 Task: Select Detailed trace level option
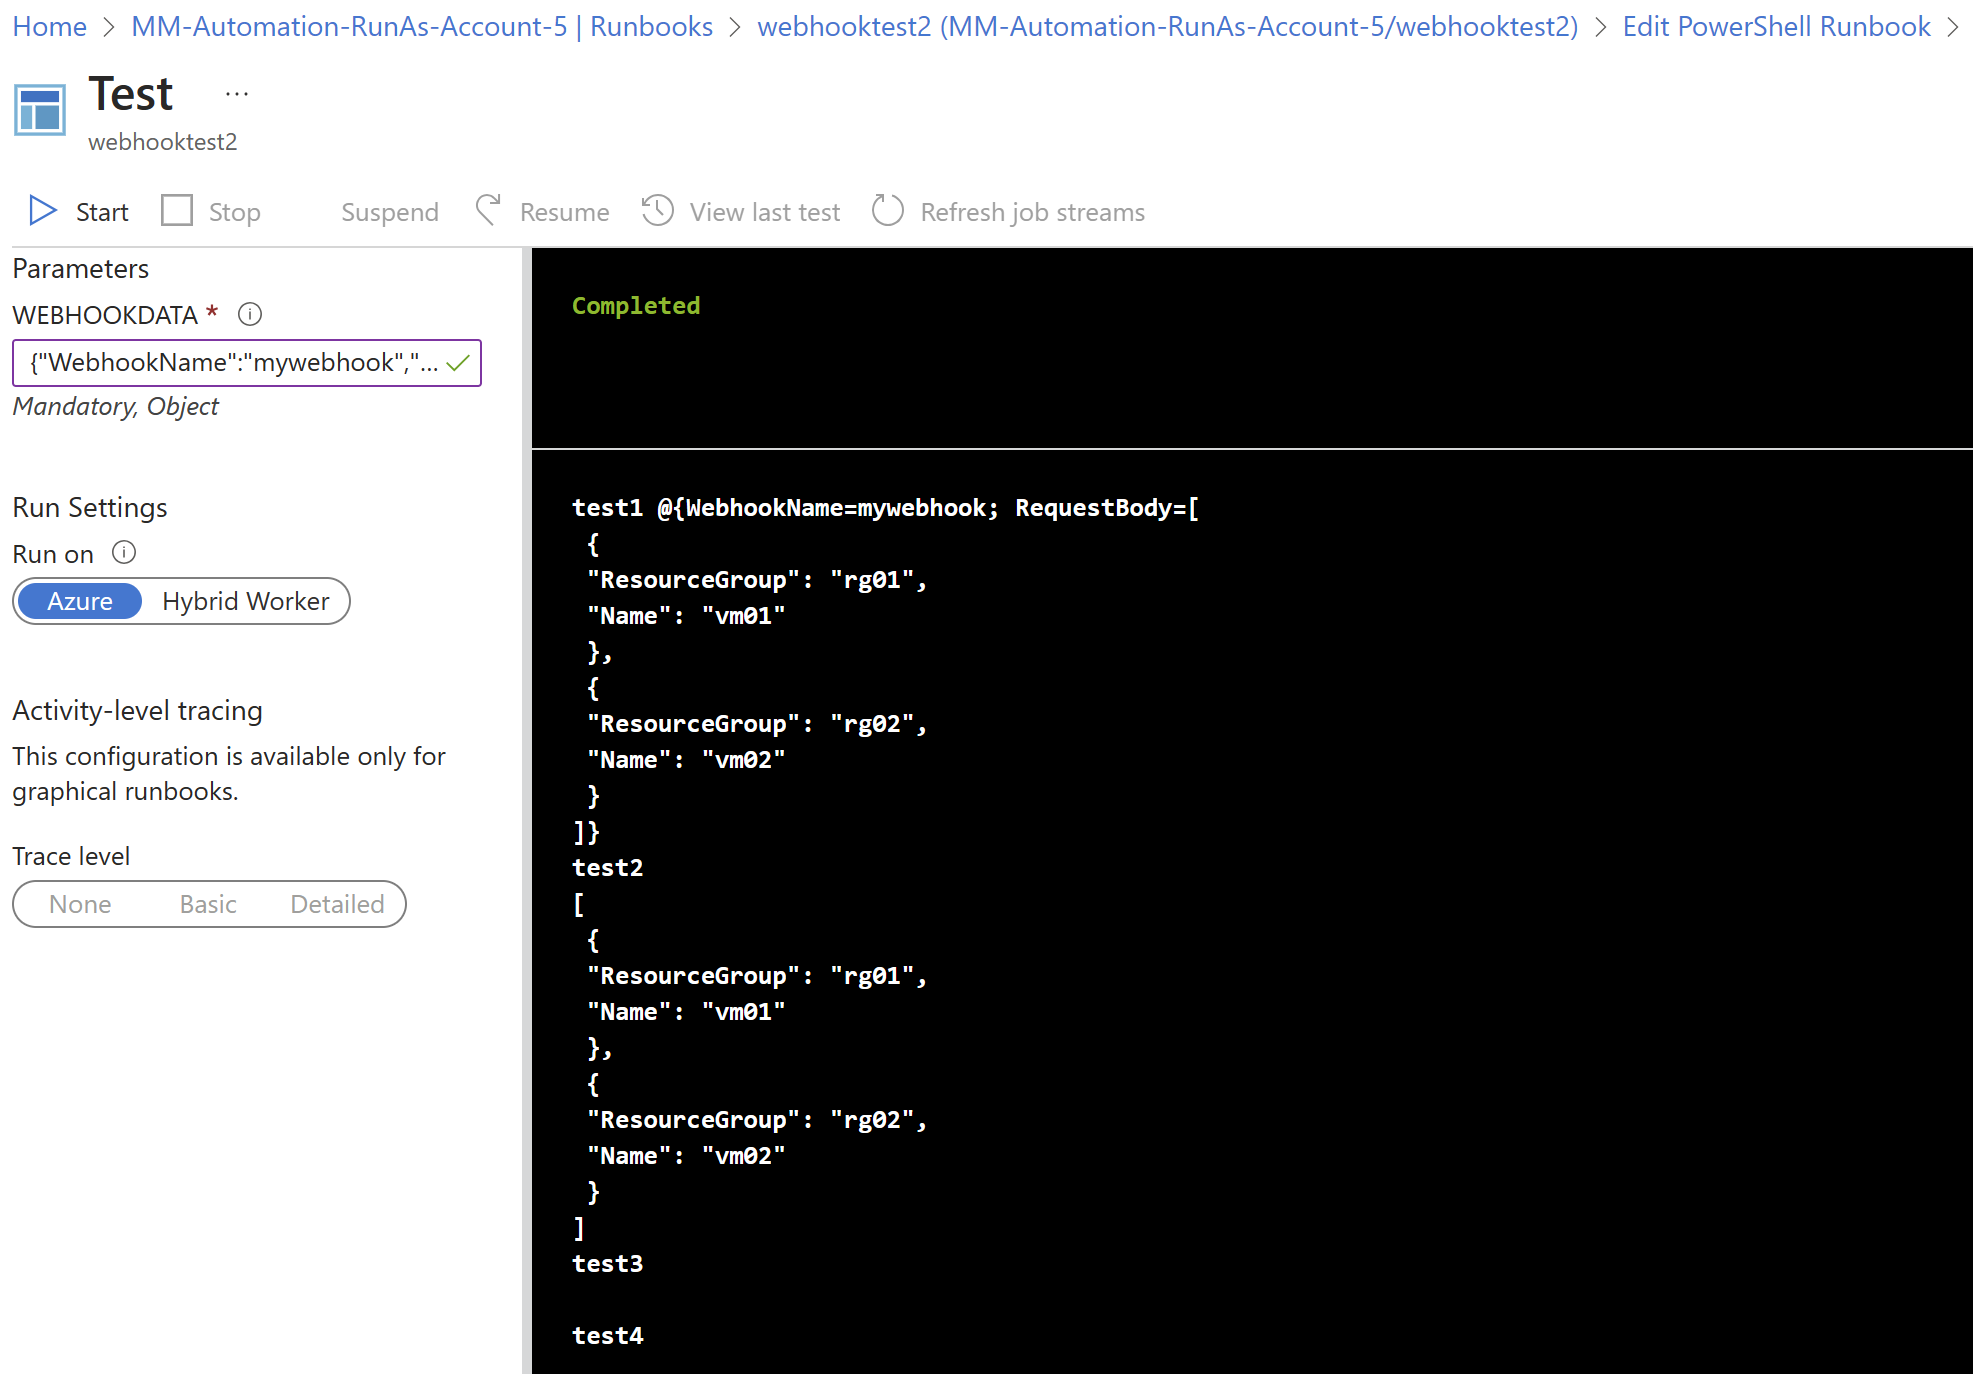click(334, 903)
